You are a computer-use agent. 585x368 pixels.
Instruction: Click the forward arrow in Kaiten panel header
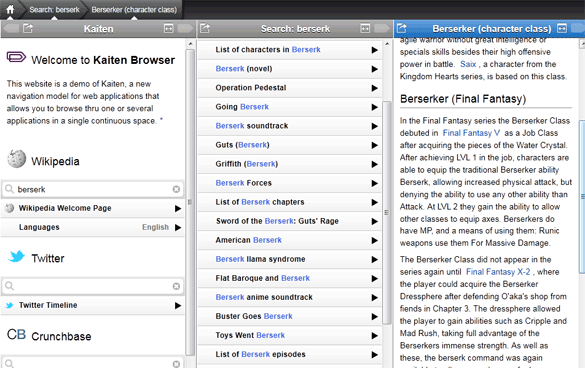tap(185, 28)
